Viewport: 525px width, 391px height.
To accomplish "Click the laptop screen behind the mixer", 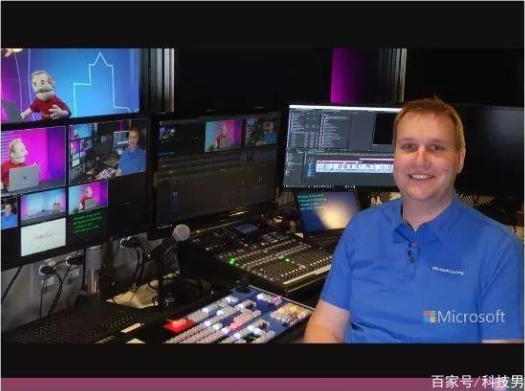I will tap(328, 213).
